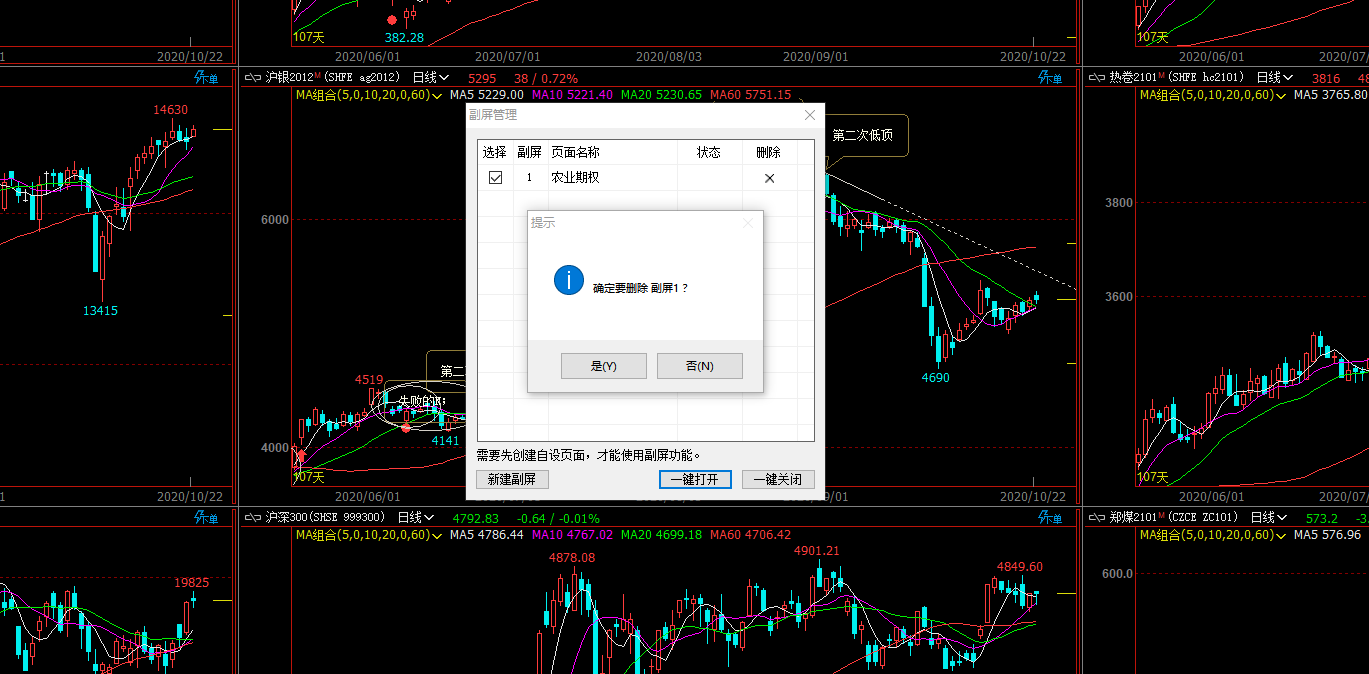
Task: Click link icon beside 沪深300 title
Action: (x=253, y=518)
